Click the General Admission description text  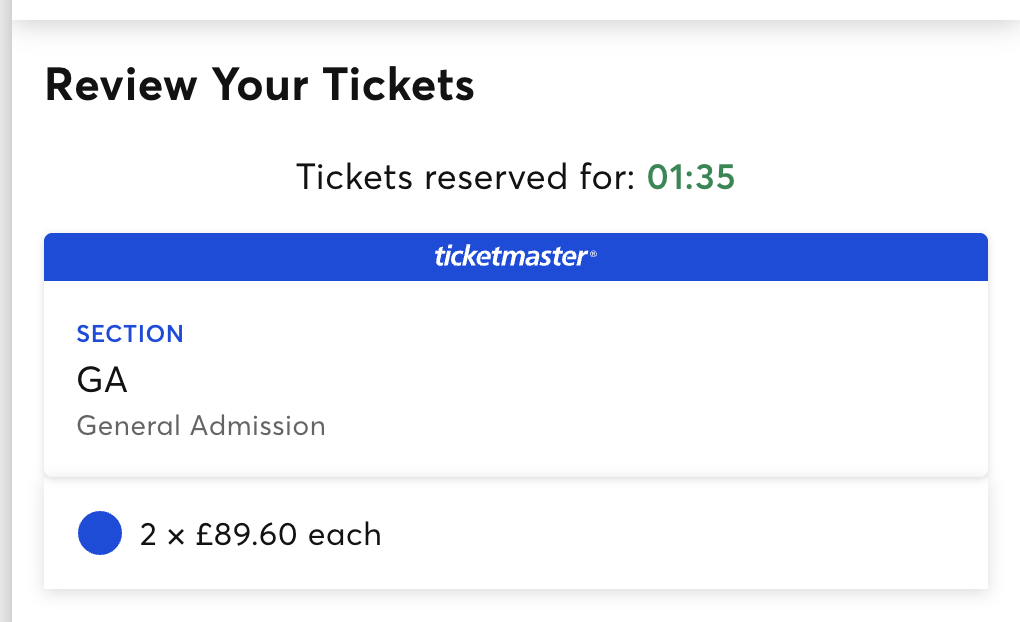tap(201, 426)
